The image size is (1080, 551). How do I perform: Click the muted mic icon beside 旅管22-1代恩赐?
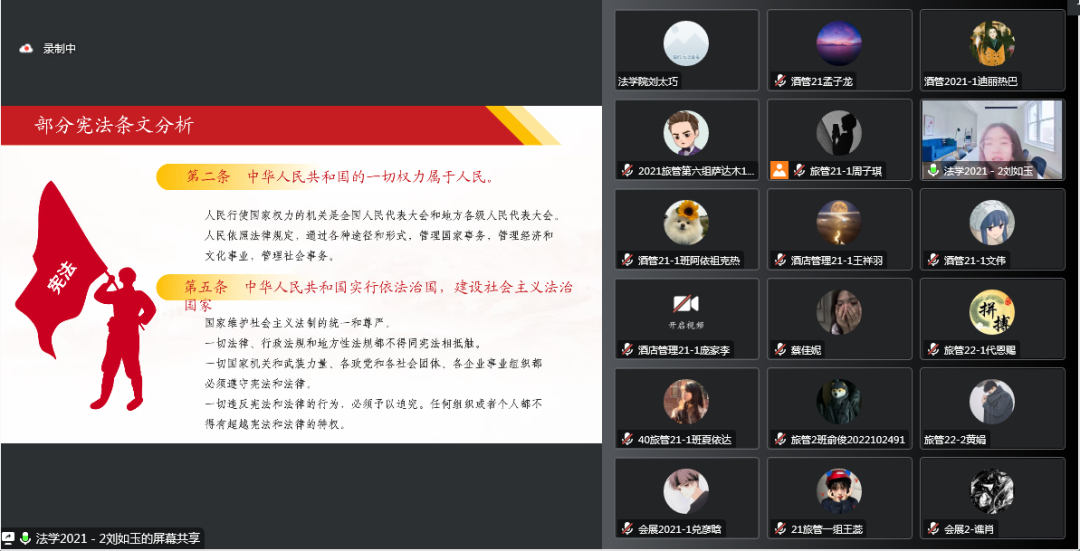pyautogui.click(x=933, y=349)
